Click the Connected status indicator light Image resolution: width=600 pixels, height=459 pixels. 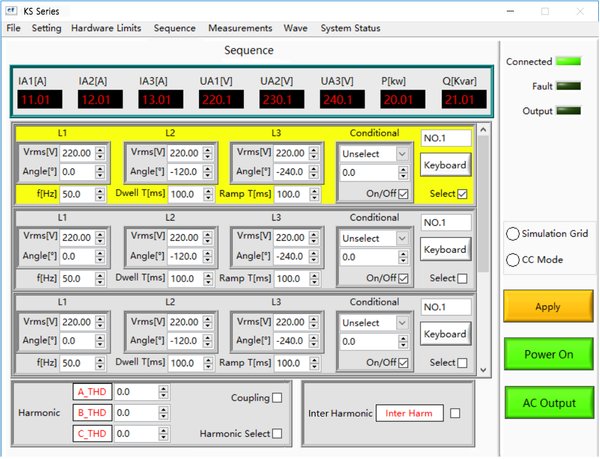tap(569, 61)
